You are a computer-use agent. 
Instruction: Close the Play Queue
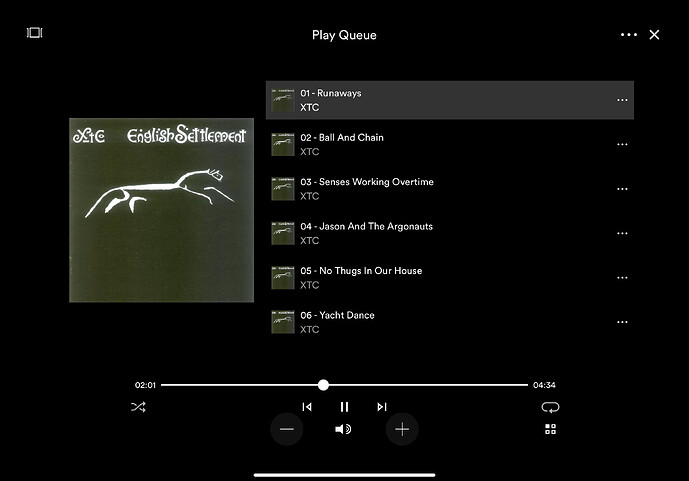coord(654,35)
